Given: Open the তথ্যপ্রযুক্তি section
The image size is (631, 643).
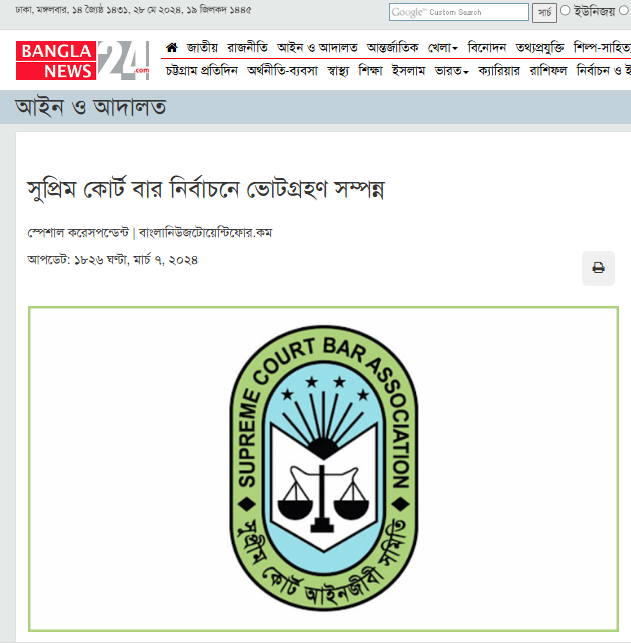Looking at the screenshot, I should (540, 48).
